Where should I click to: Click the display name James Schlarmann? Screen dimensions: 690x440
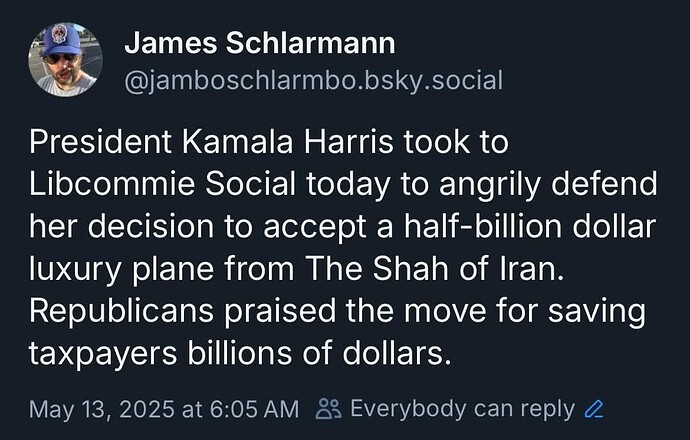pyautogui.click(x=260, y=43)
